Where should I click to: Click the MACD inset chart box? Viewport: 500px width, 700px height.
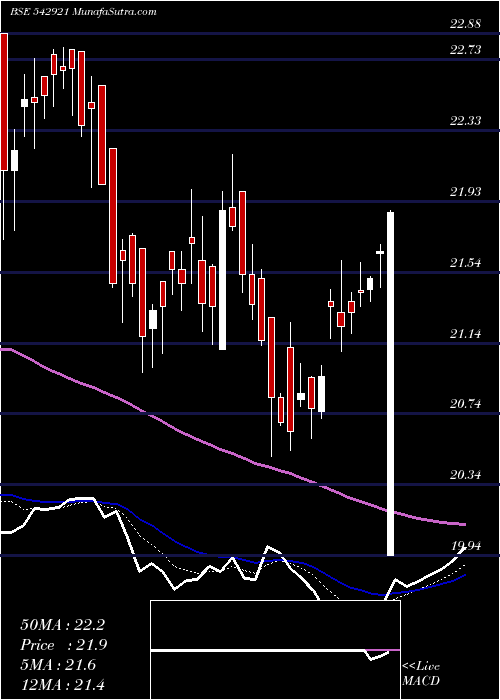click(x=275, y=650)
